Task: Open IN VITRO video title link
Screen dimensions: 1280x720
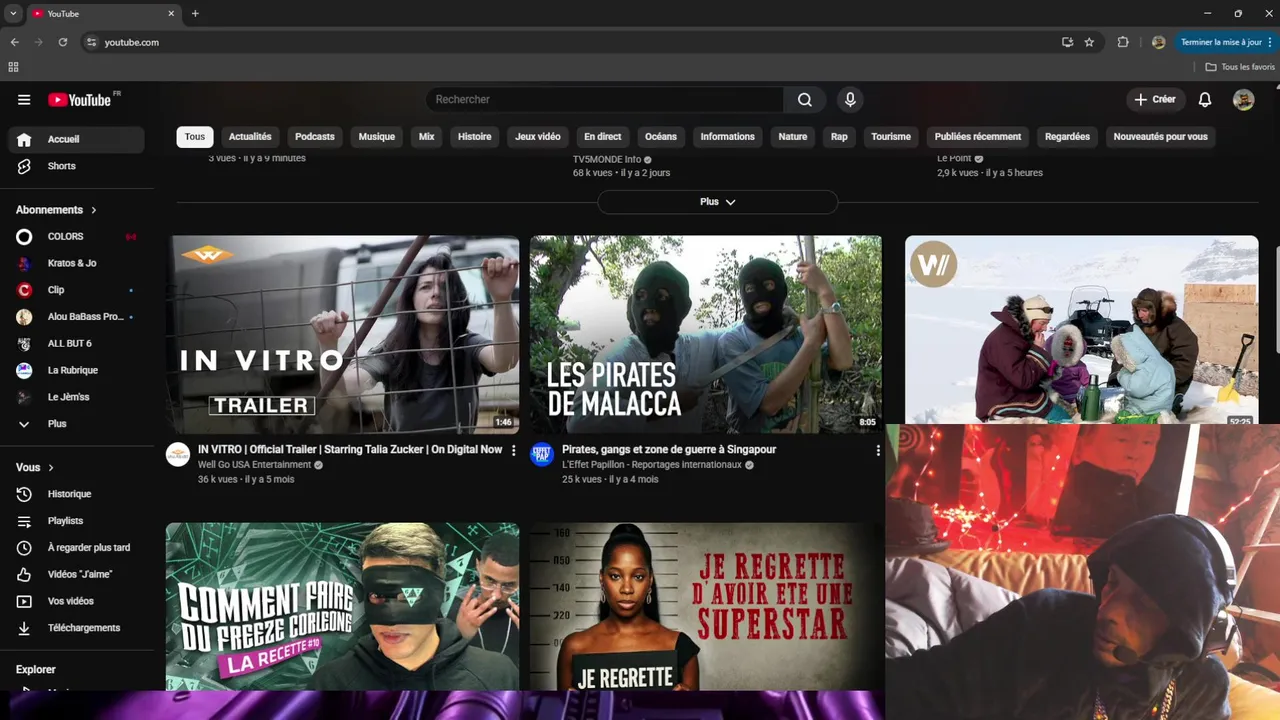Action: point(350,450)
